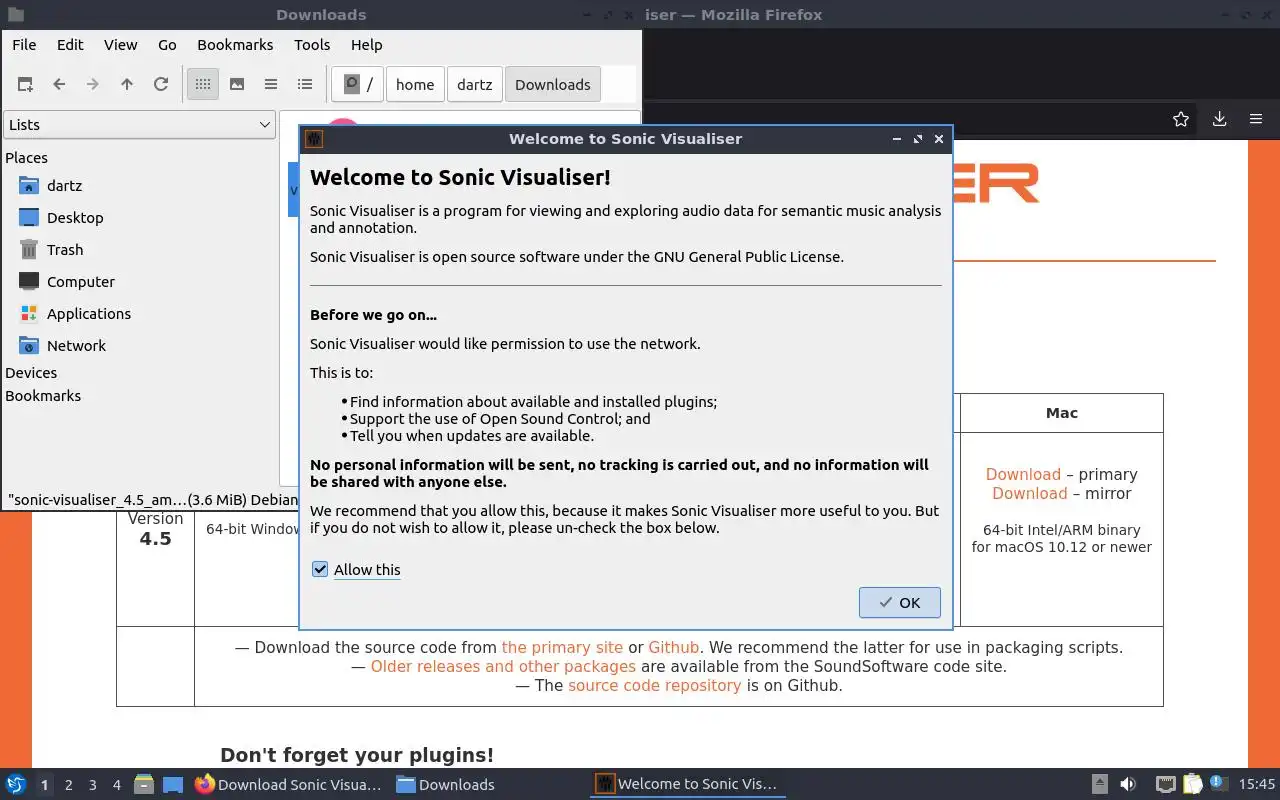Click the removable media tray icon
Screen dimensions: 1280x800
click(x=1099, y=784)
